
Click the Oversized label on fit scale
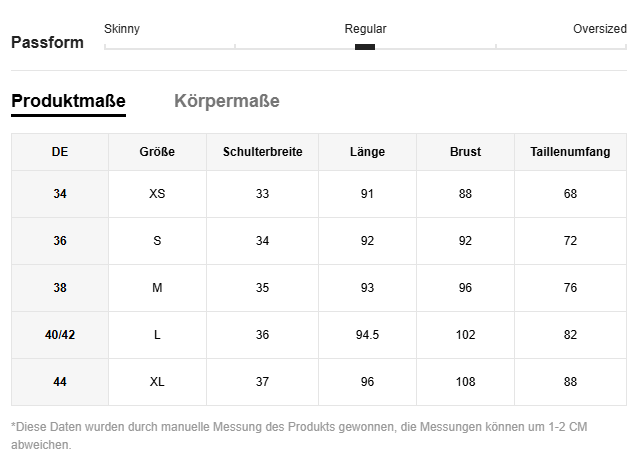pyautogui.click(x=599, y=29)
